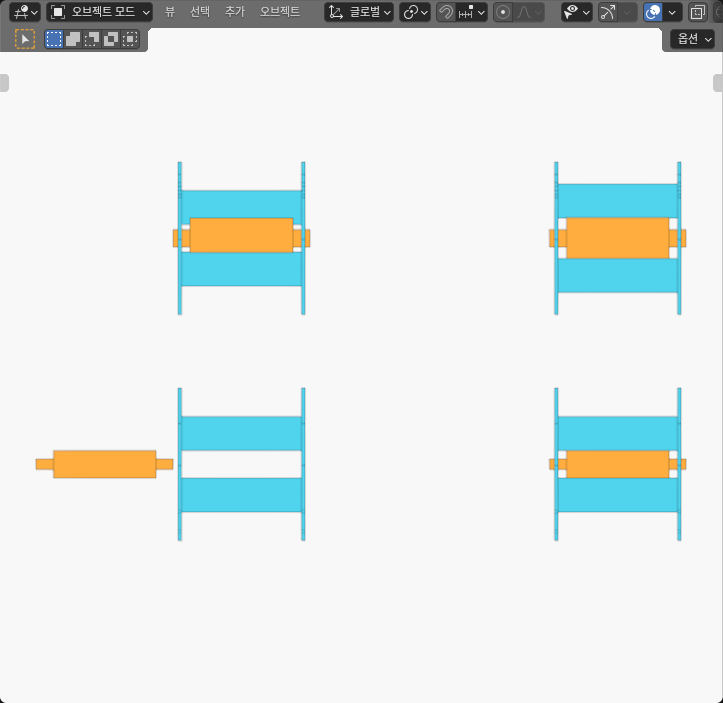Viewport: 723px width, 703px height.
Task: Toggle the viewport gizmos button
Action: click(x=608, y=12)
